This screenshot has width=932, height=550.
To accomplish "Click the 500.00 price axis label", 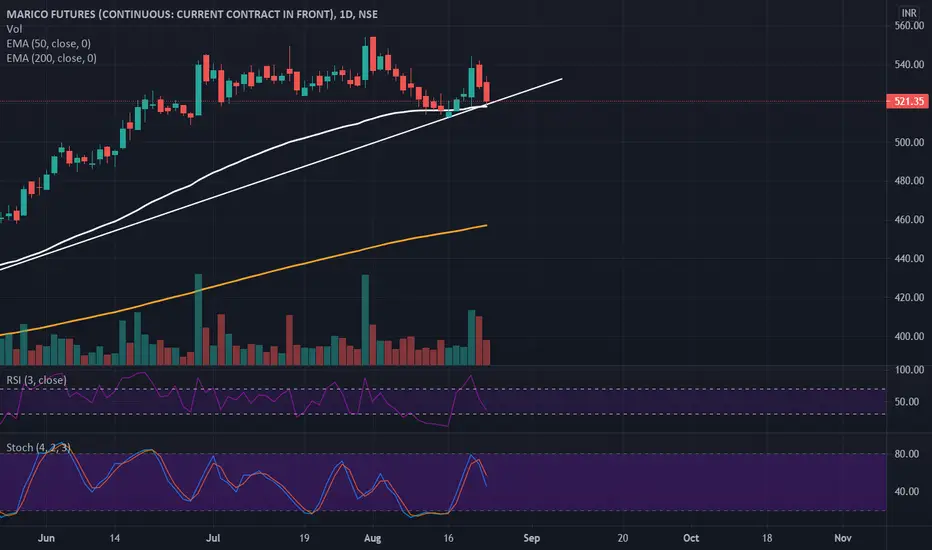I will click(x=909, y=142).
